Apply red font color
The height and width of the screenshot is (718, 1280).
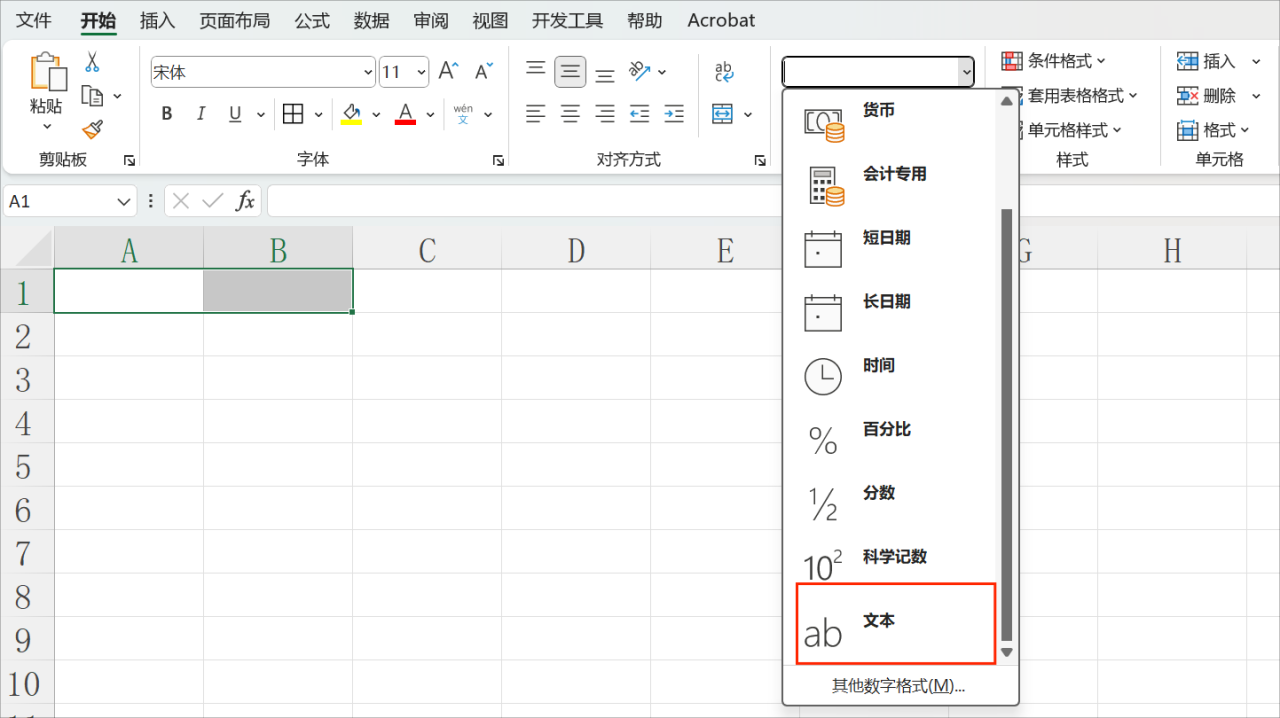click(405, 114)
